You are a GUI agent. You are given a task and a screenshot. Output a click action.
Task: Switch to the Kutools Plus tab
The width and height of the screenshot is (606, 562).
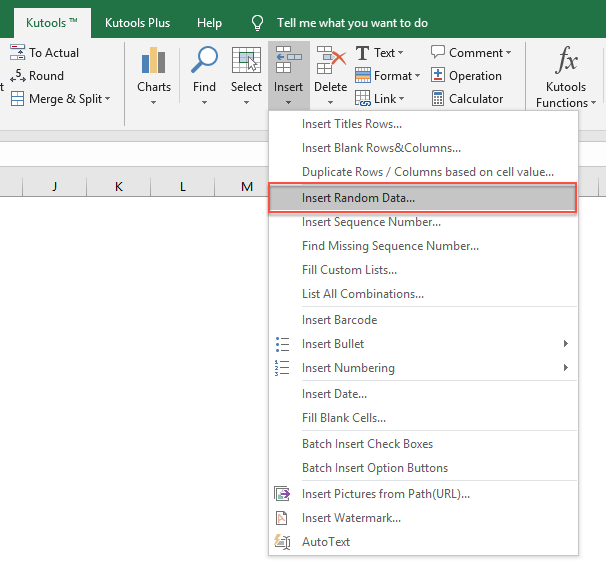point(138,23)
